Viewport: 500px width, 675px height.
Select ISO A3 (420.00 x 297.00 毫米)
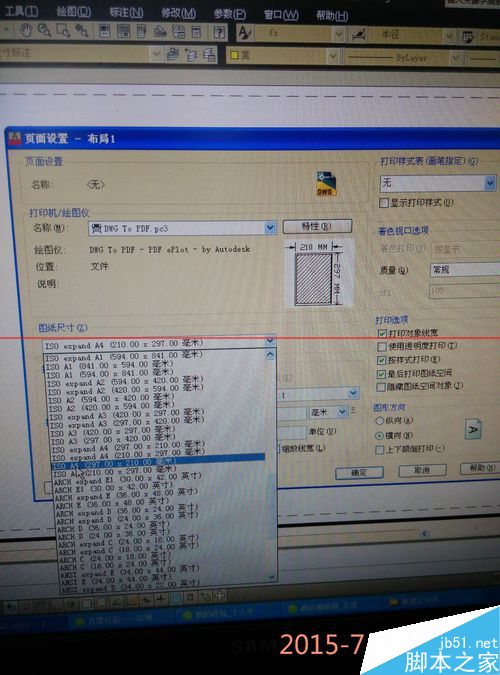(x=115, y=432)
